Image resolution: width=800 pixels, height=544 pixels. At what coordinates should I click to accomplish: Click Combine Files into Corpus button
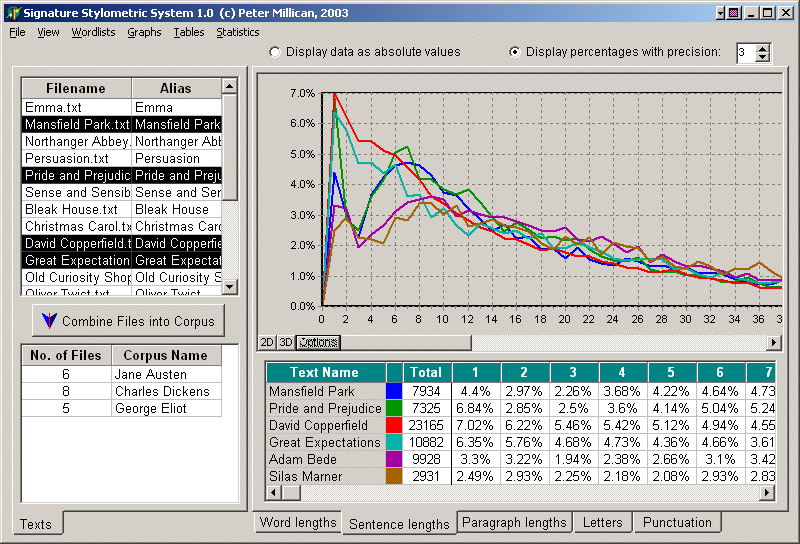pyautogui.click(x=128, y=321)
